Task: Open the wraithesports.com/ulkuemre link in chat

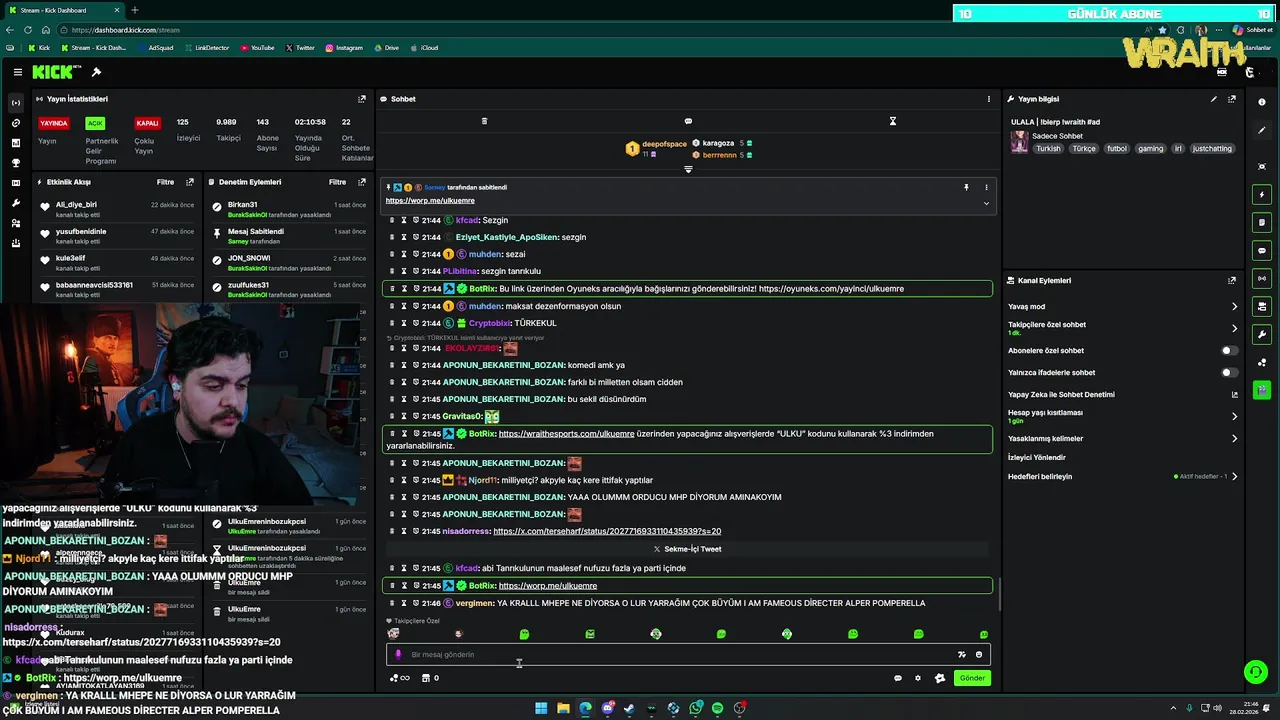Action: [566, 434]
